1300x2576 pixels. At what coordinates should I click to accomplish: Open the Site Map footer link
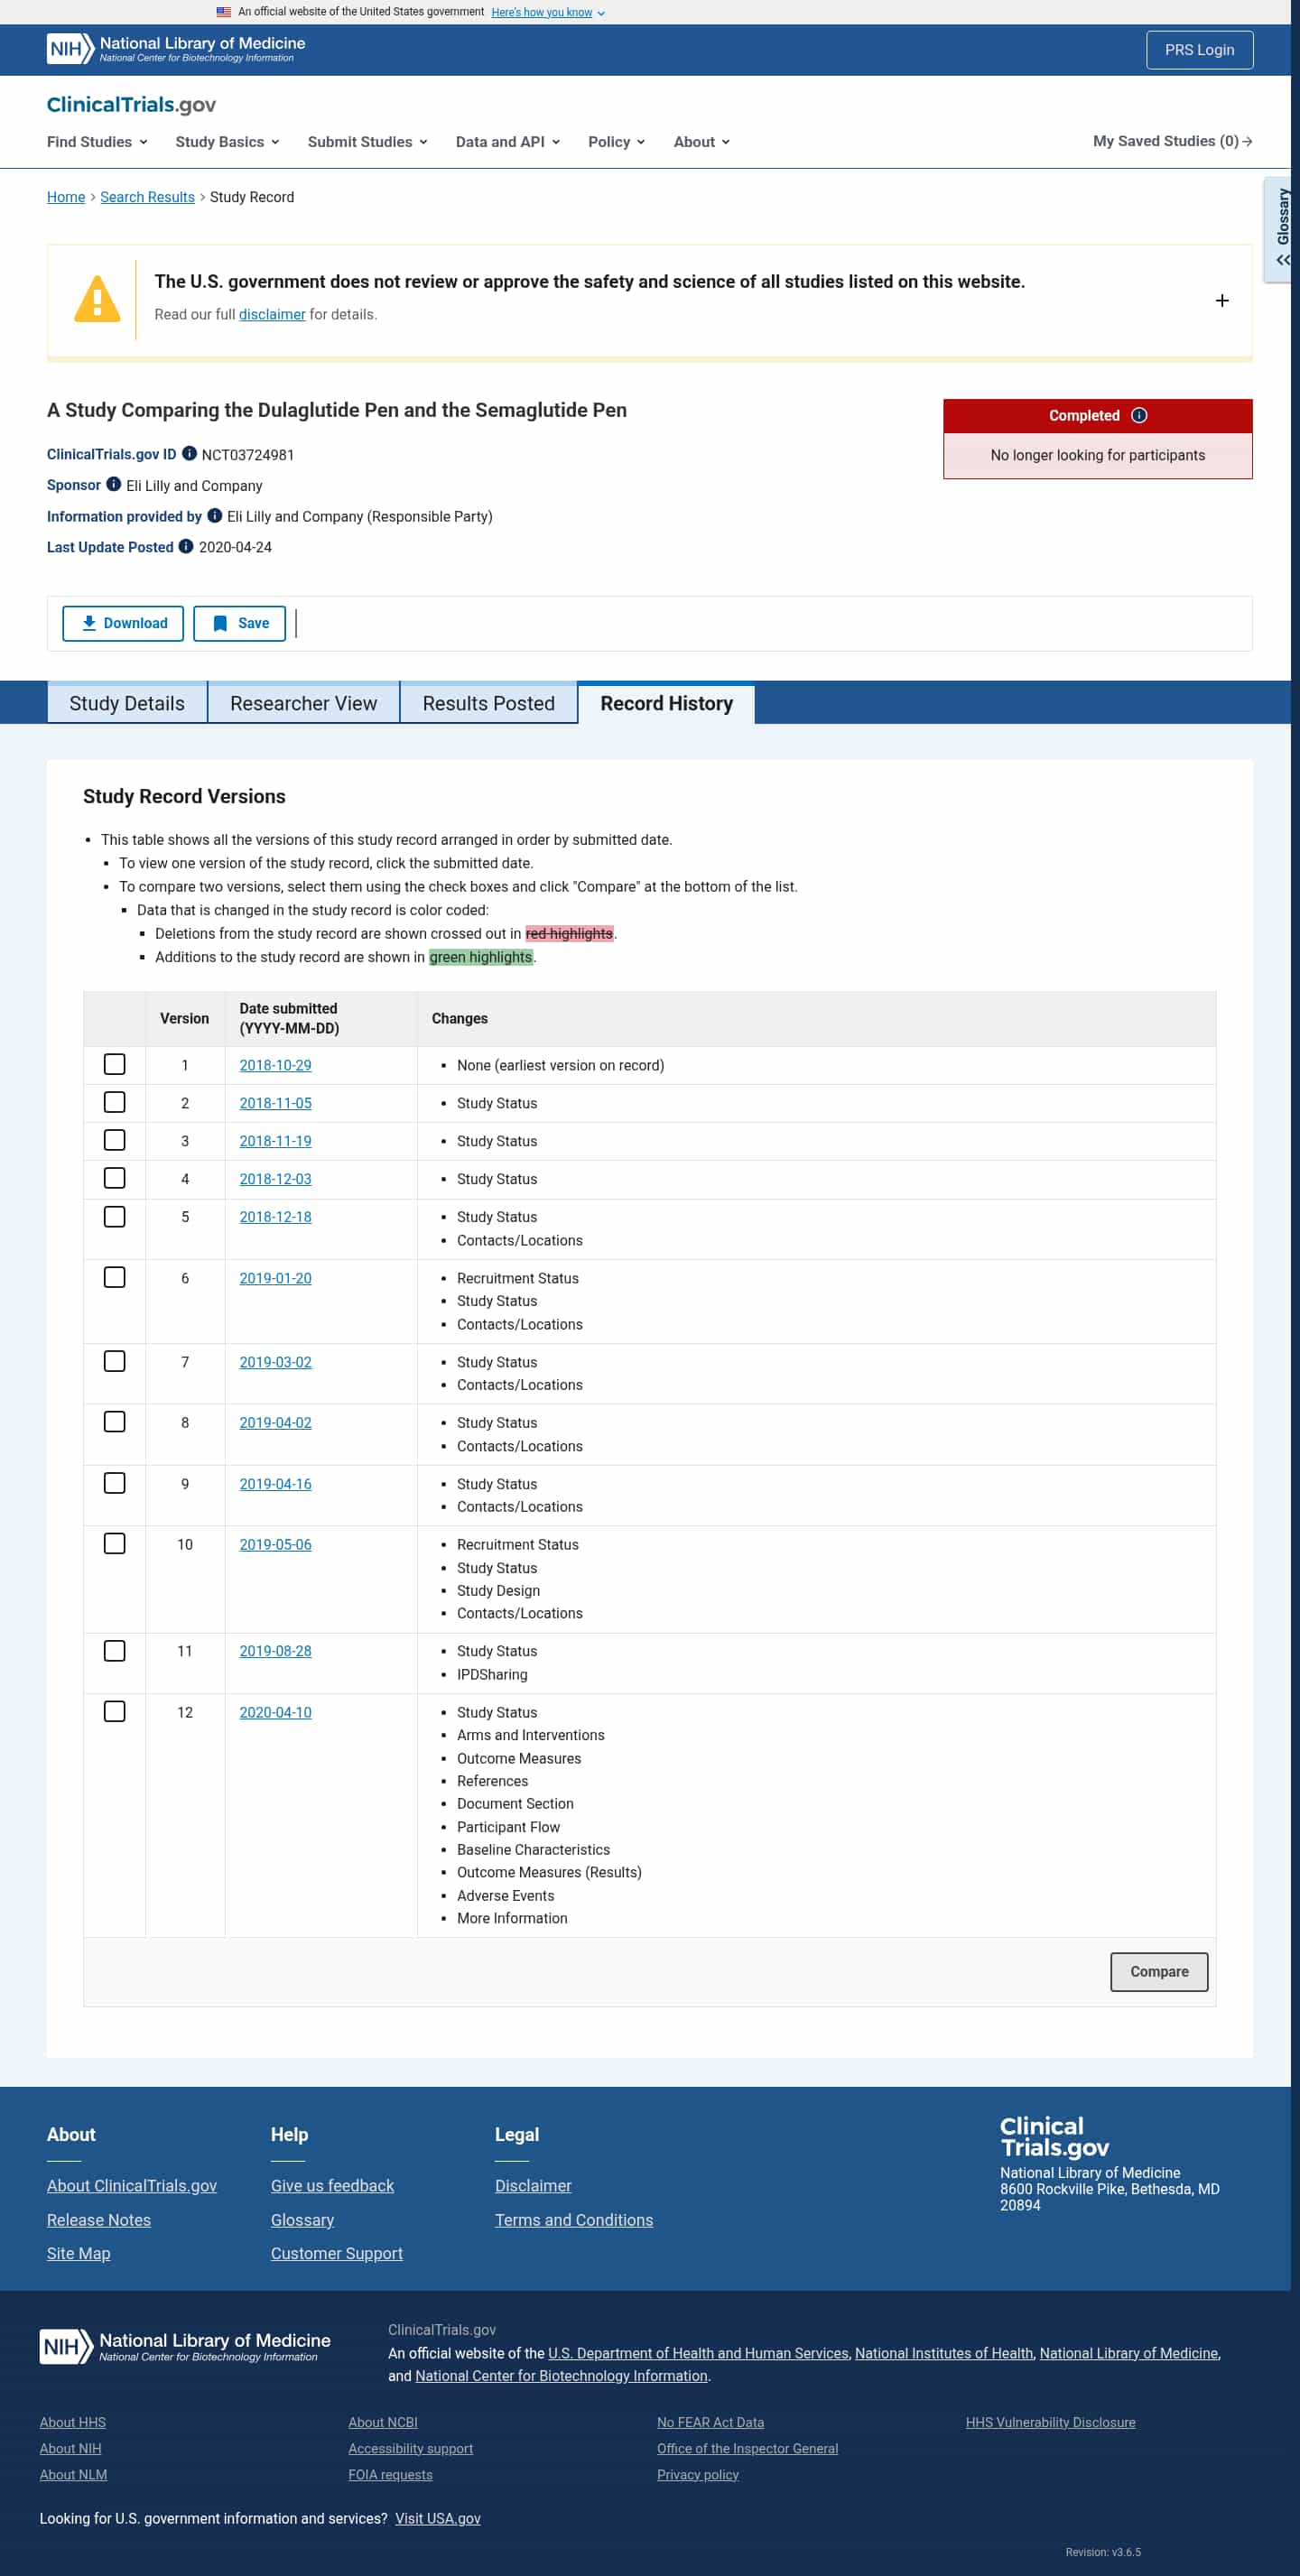click(79, 2253)
